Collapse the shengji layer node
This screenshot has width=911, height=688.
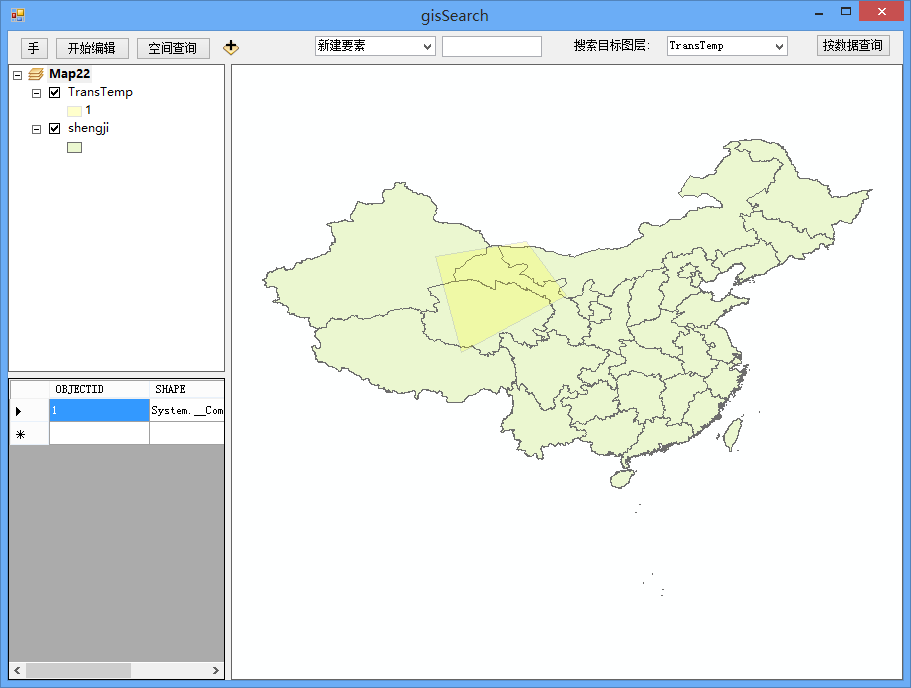[37, 129]
